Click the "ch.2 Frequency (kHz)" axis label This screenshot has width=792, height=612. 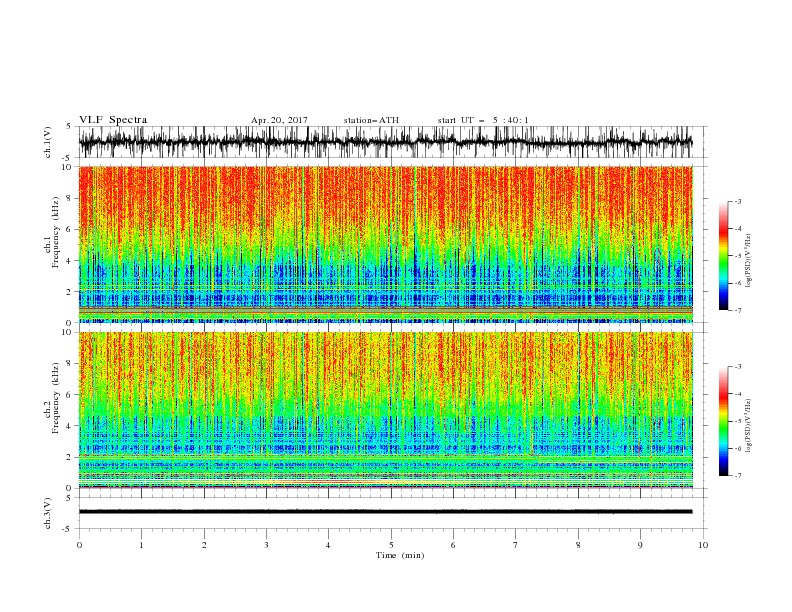tap(52, 398)
